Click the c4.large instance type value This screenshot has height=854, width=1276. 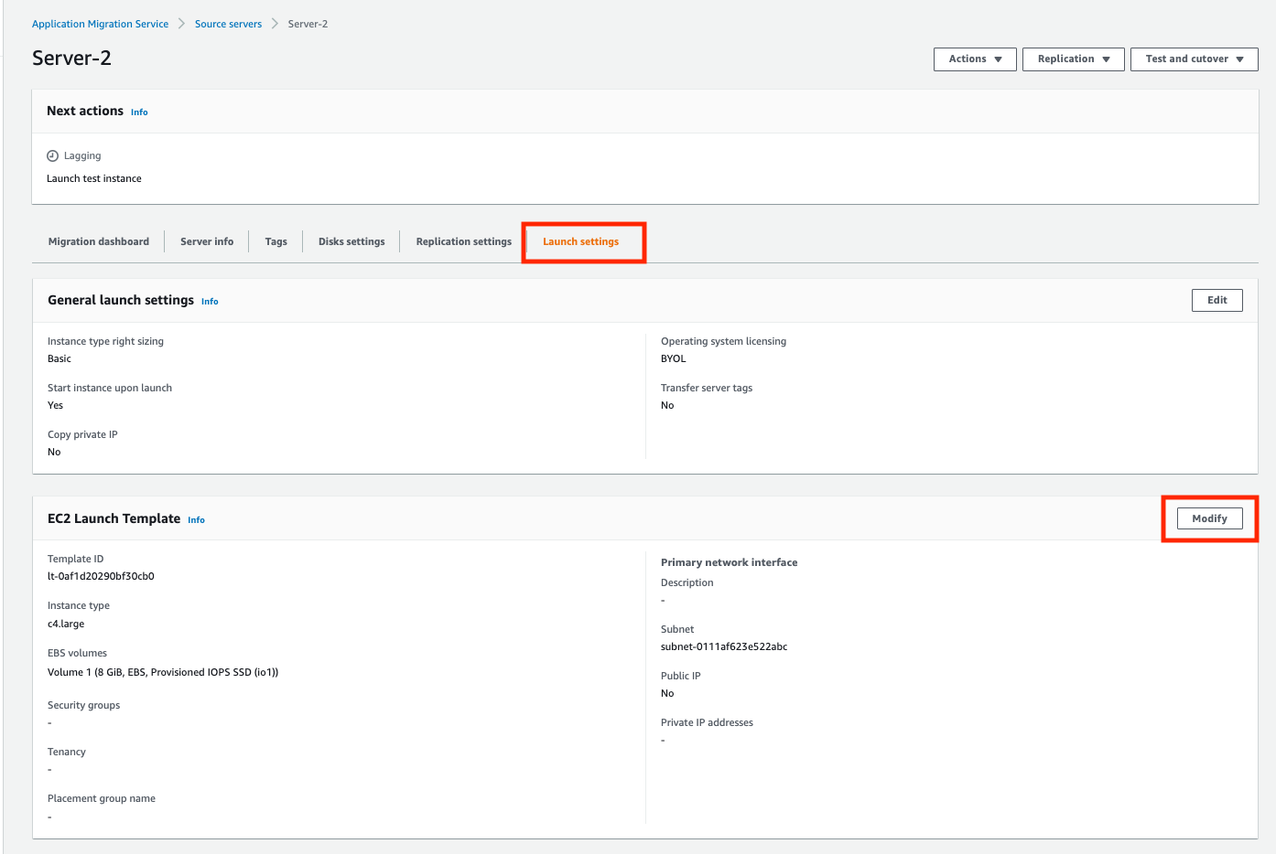point(66,623)
